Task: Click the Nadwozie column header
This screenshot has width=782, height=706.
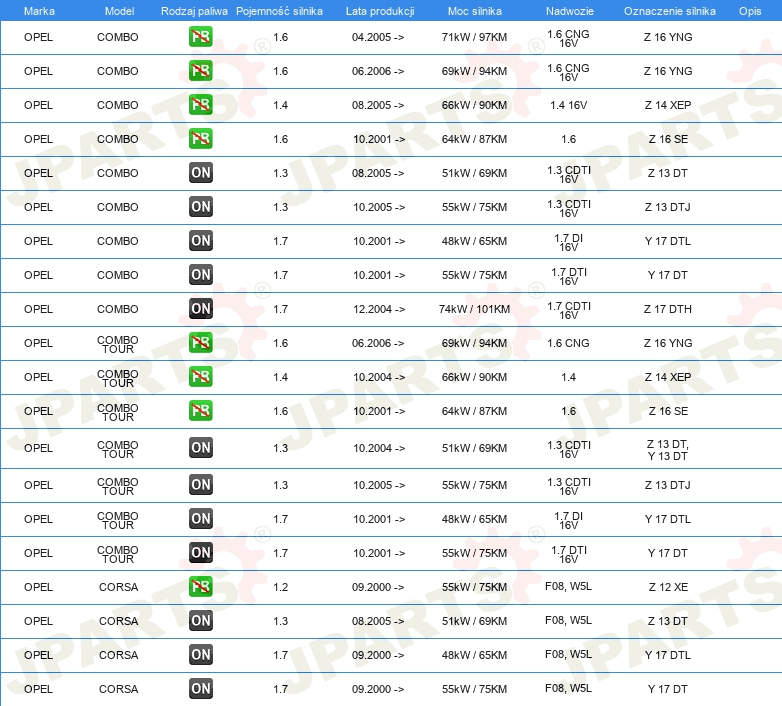Action: point(570,11)
